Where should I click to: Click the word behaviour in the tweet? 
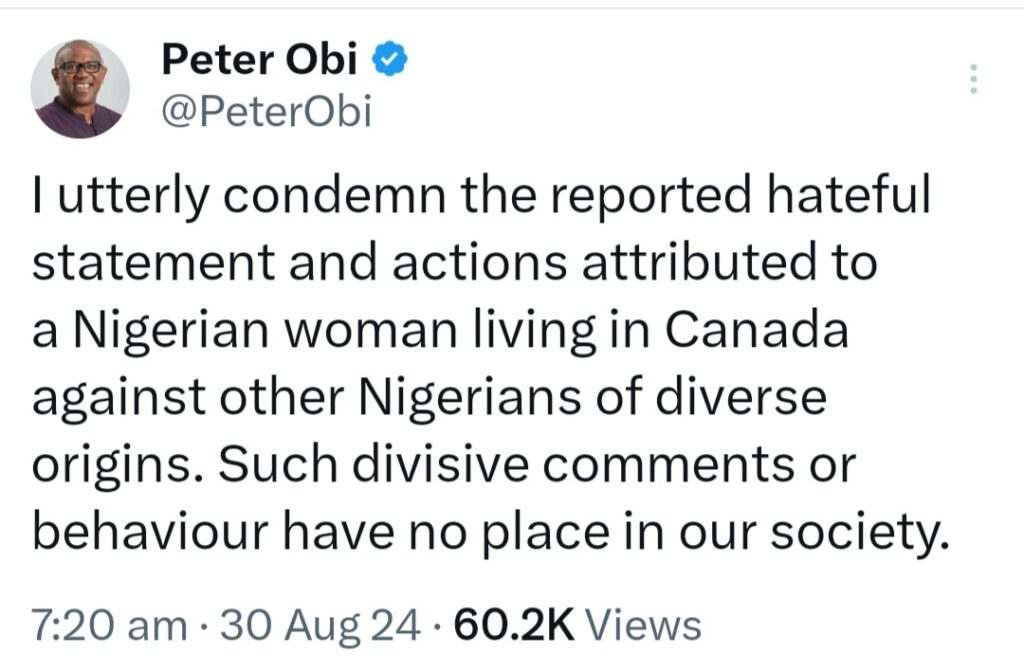150,532
